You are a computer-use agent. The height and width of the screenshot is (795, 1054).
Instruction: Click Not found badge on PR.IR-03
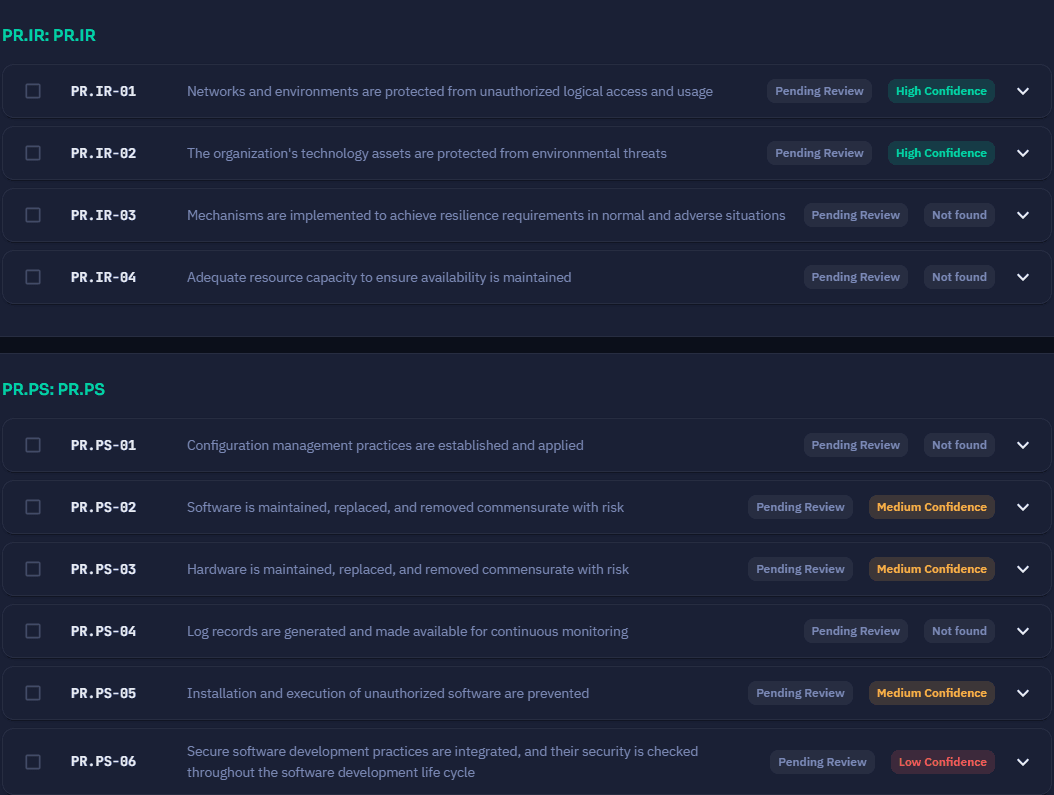click(959, 215)
